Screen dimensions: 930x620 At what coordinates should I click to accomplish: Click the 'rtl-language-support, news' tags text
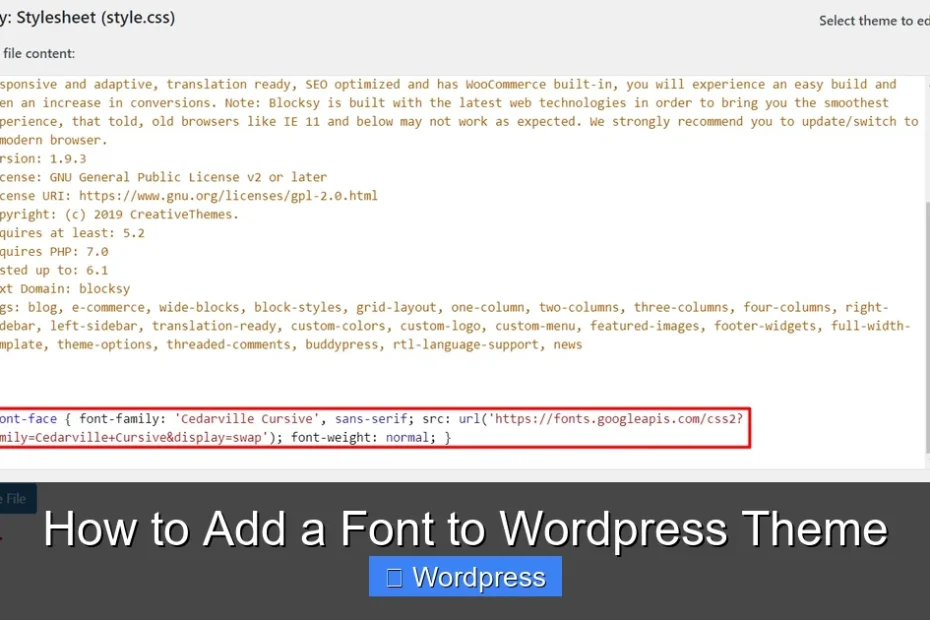pos(487,345)
